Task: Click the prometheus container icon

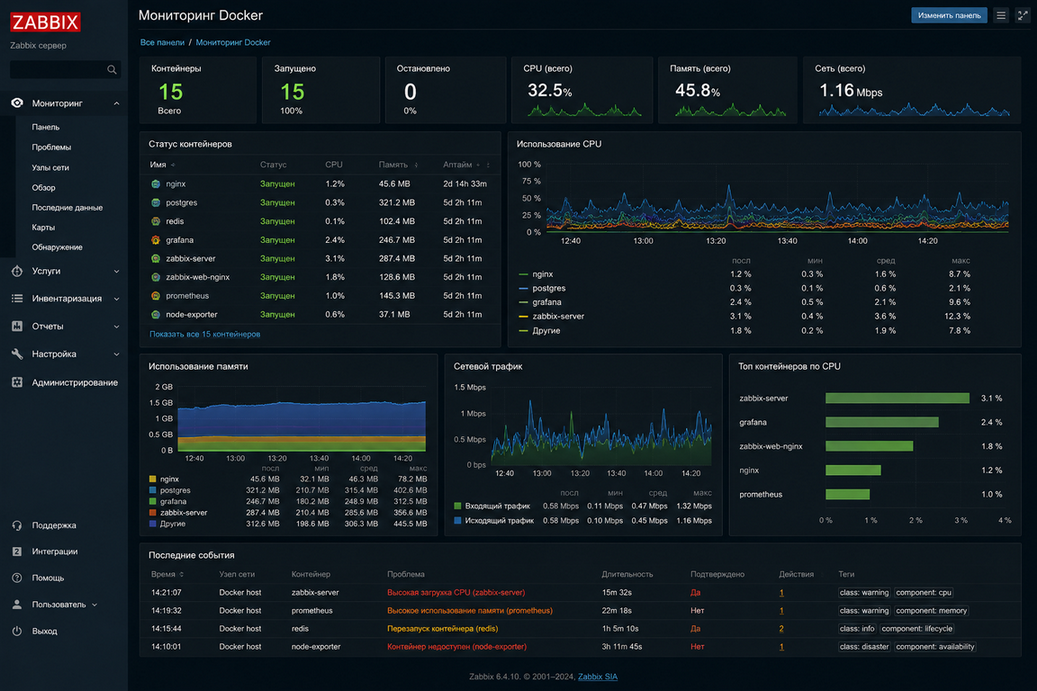Action: pos(155,296)
